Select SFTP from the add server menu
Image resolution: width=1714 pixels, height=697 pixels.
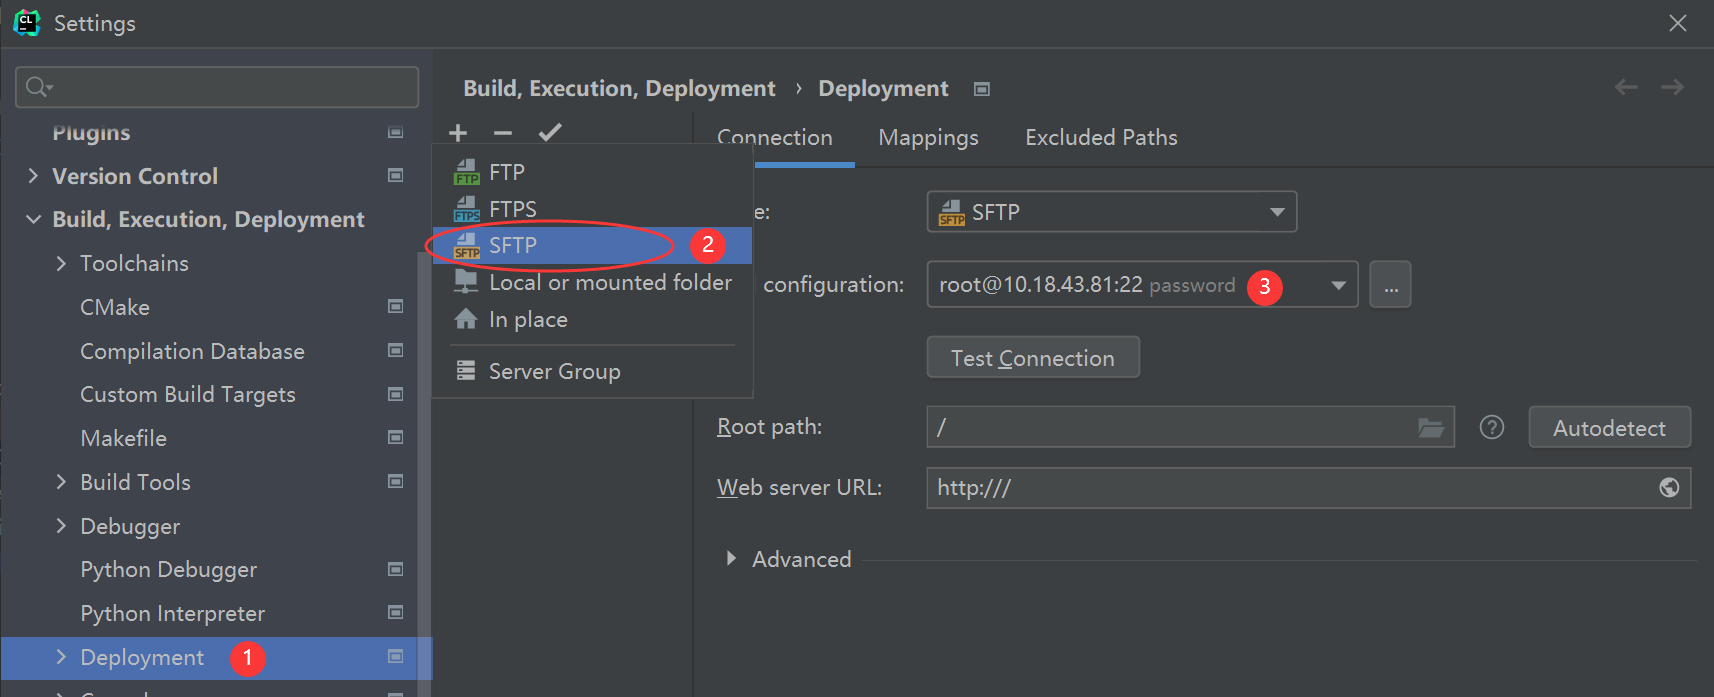pyautogui.click(x=513, y=246)
